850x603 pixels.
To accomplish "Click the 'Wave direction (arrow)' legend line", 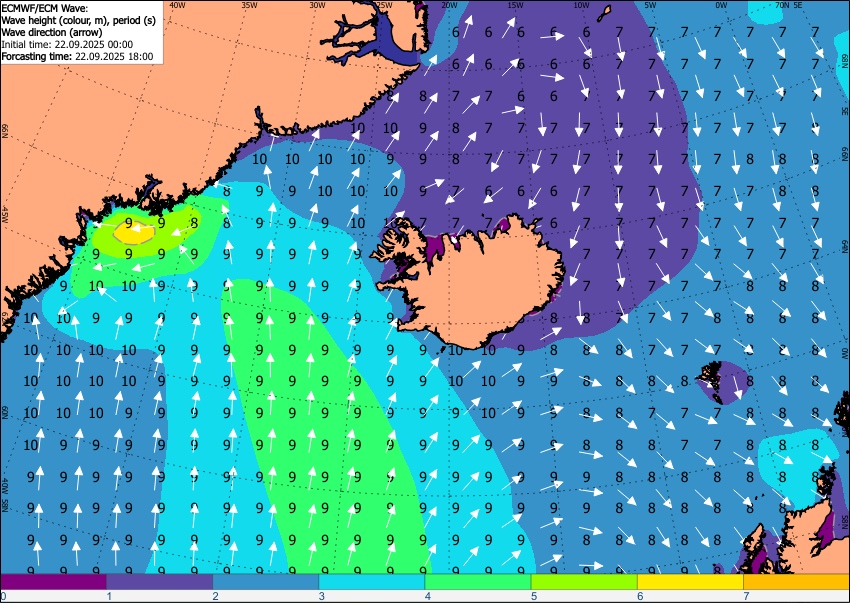I will coord(52,33).
